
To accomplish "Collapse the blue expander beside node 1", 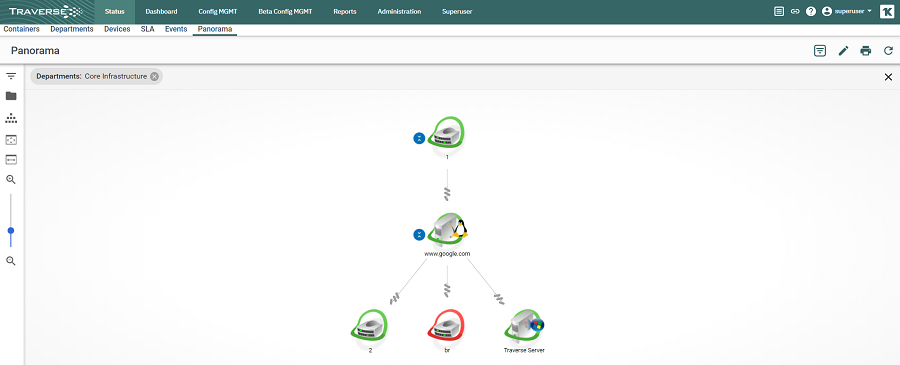I will (420, 138).
